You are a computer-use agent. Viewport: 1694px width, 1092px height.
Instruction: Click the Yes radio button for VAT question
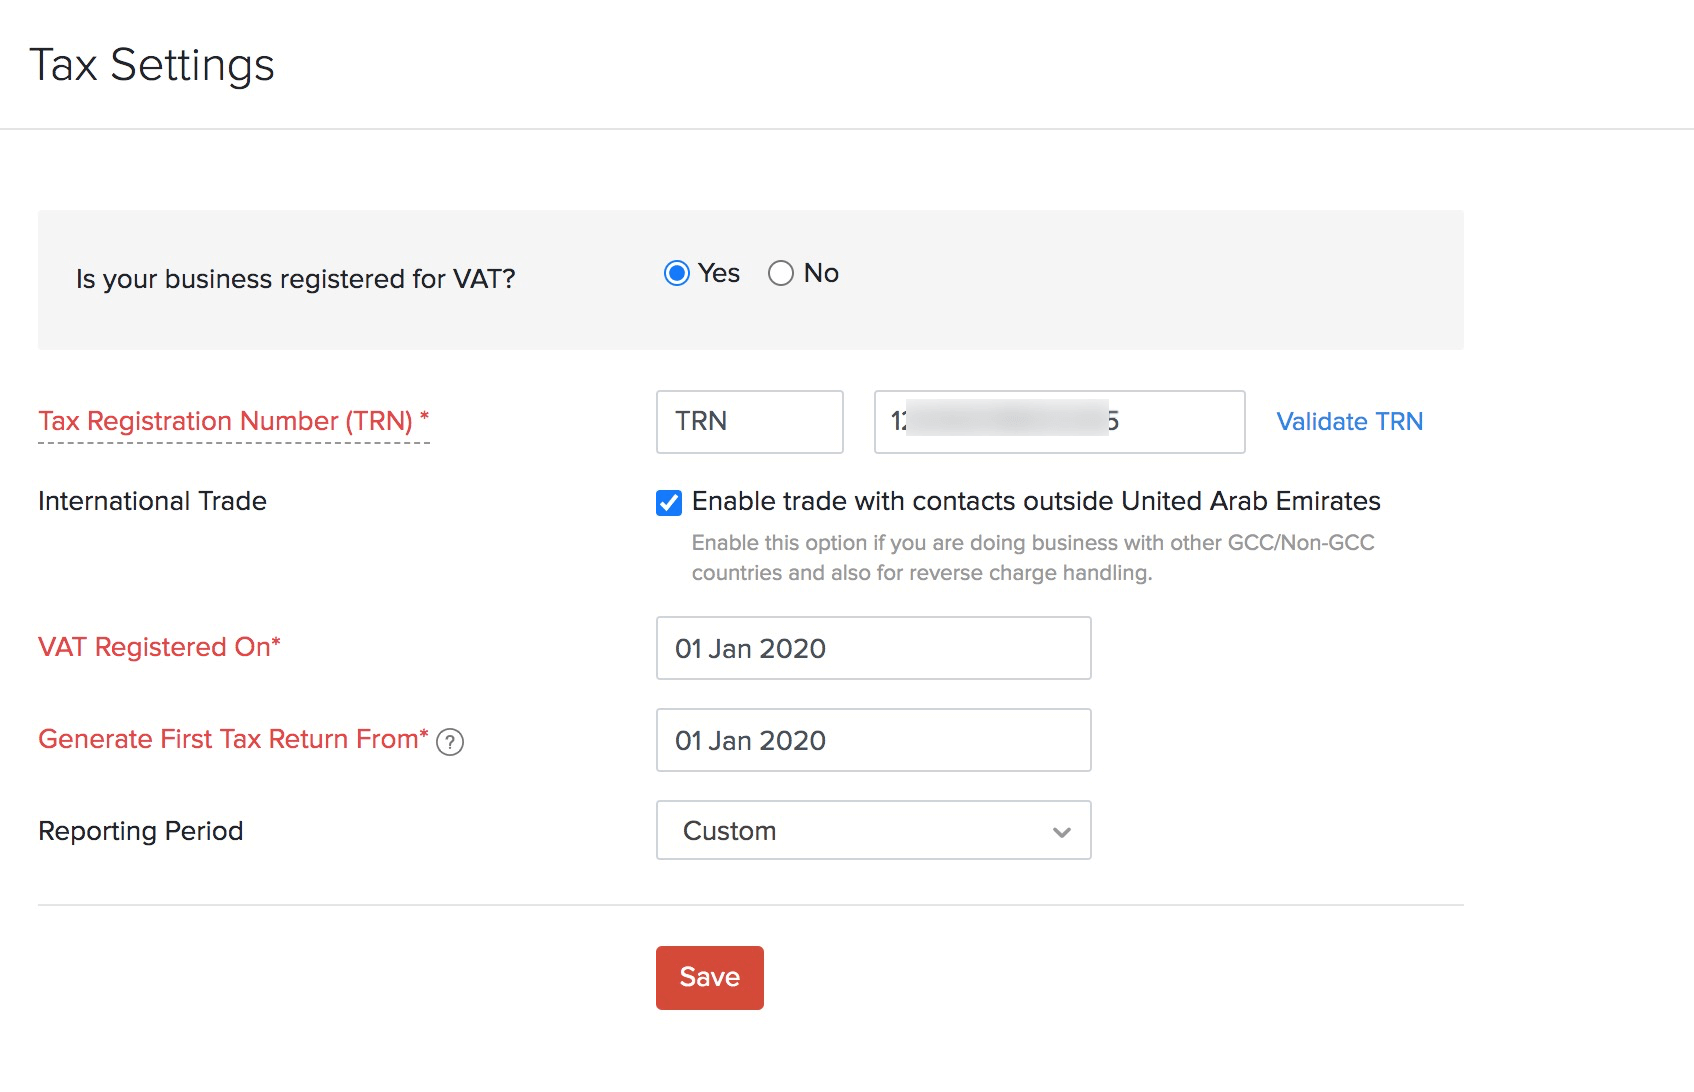point(677,272)
